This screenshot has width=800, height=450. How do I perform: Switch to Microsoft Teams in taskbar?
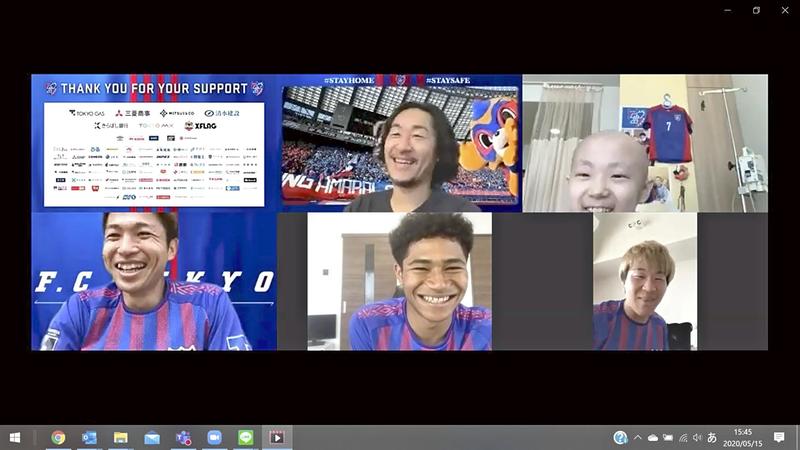183,437
